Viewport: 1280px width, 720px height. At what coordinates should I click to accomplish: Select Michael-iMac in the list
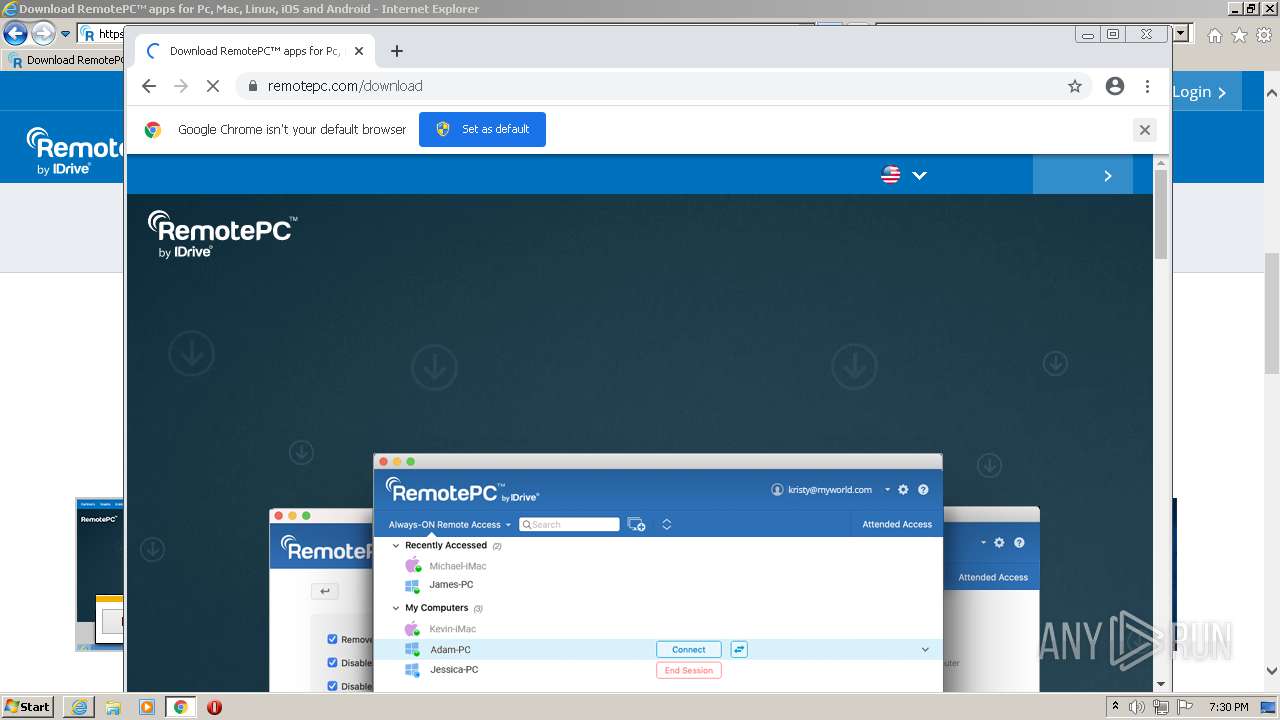coord(457,566)
